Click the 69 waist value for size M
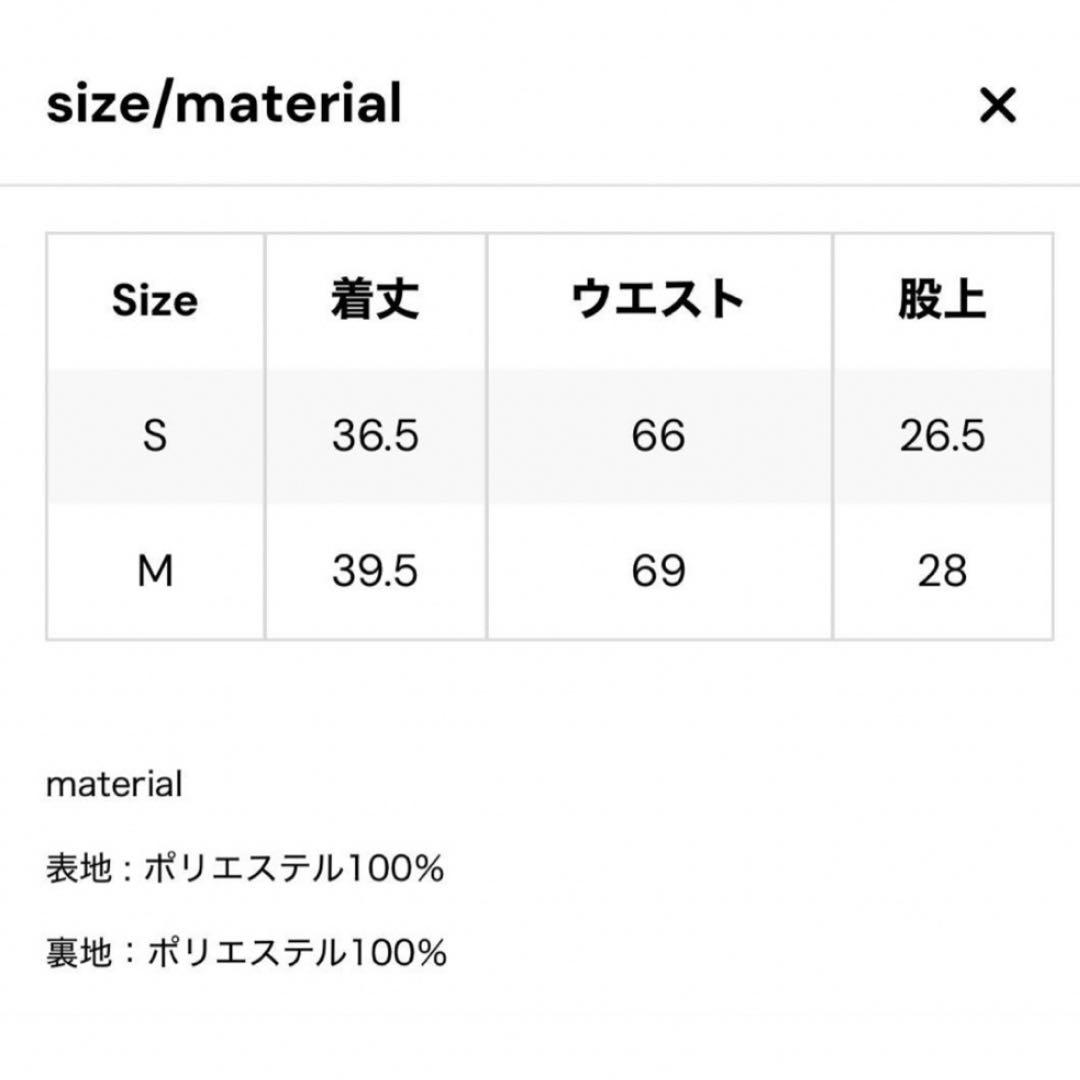Viewport: 1080px width, 1080px height. pyautogui.click(x=657, y=570)
